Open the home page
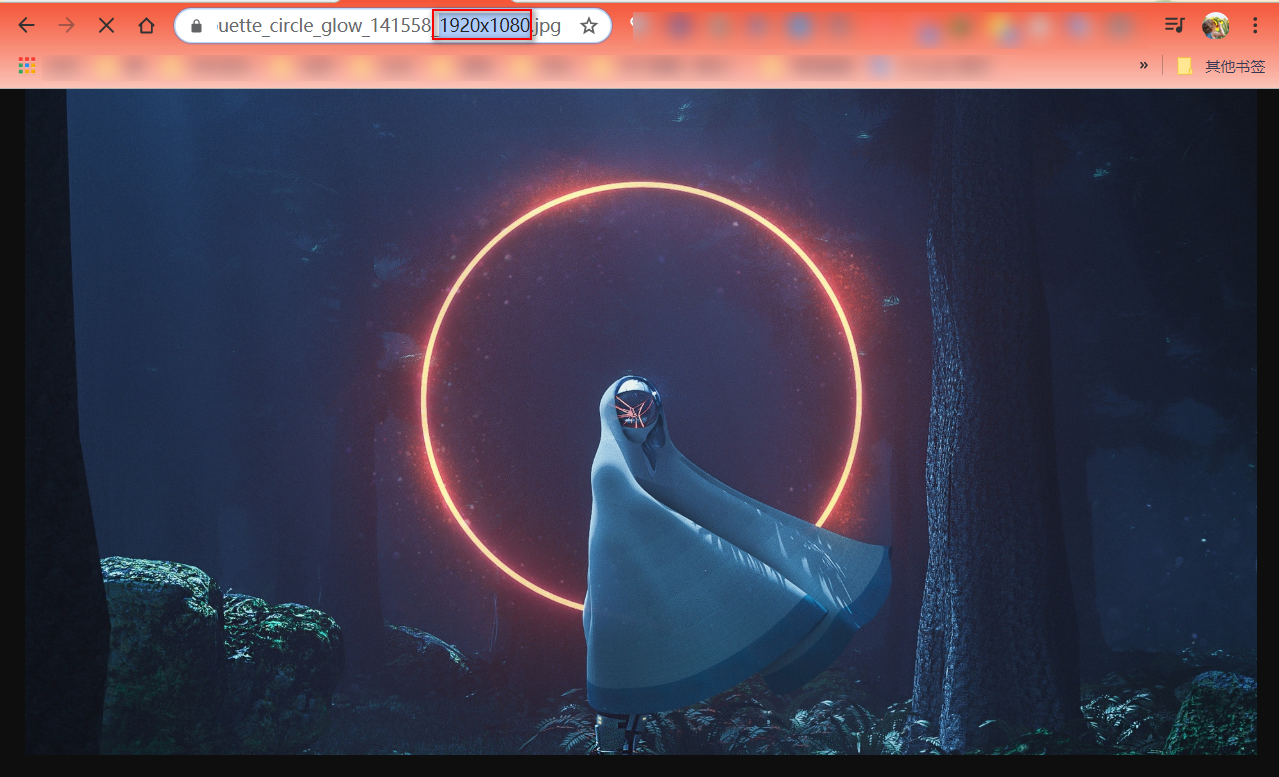The image size is (1279, 777). pyautogui.click(x=146, y=26)
